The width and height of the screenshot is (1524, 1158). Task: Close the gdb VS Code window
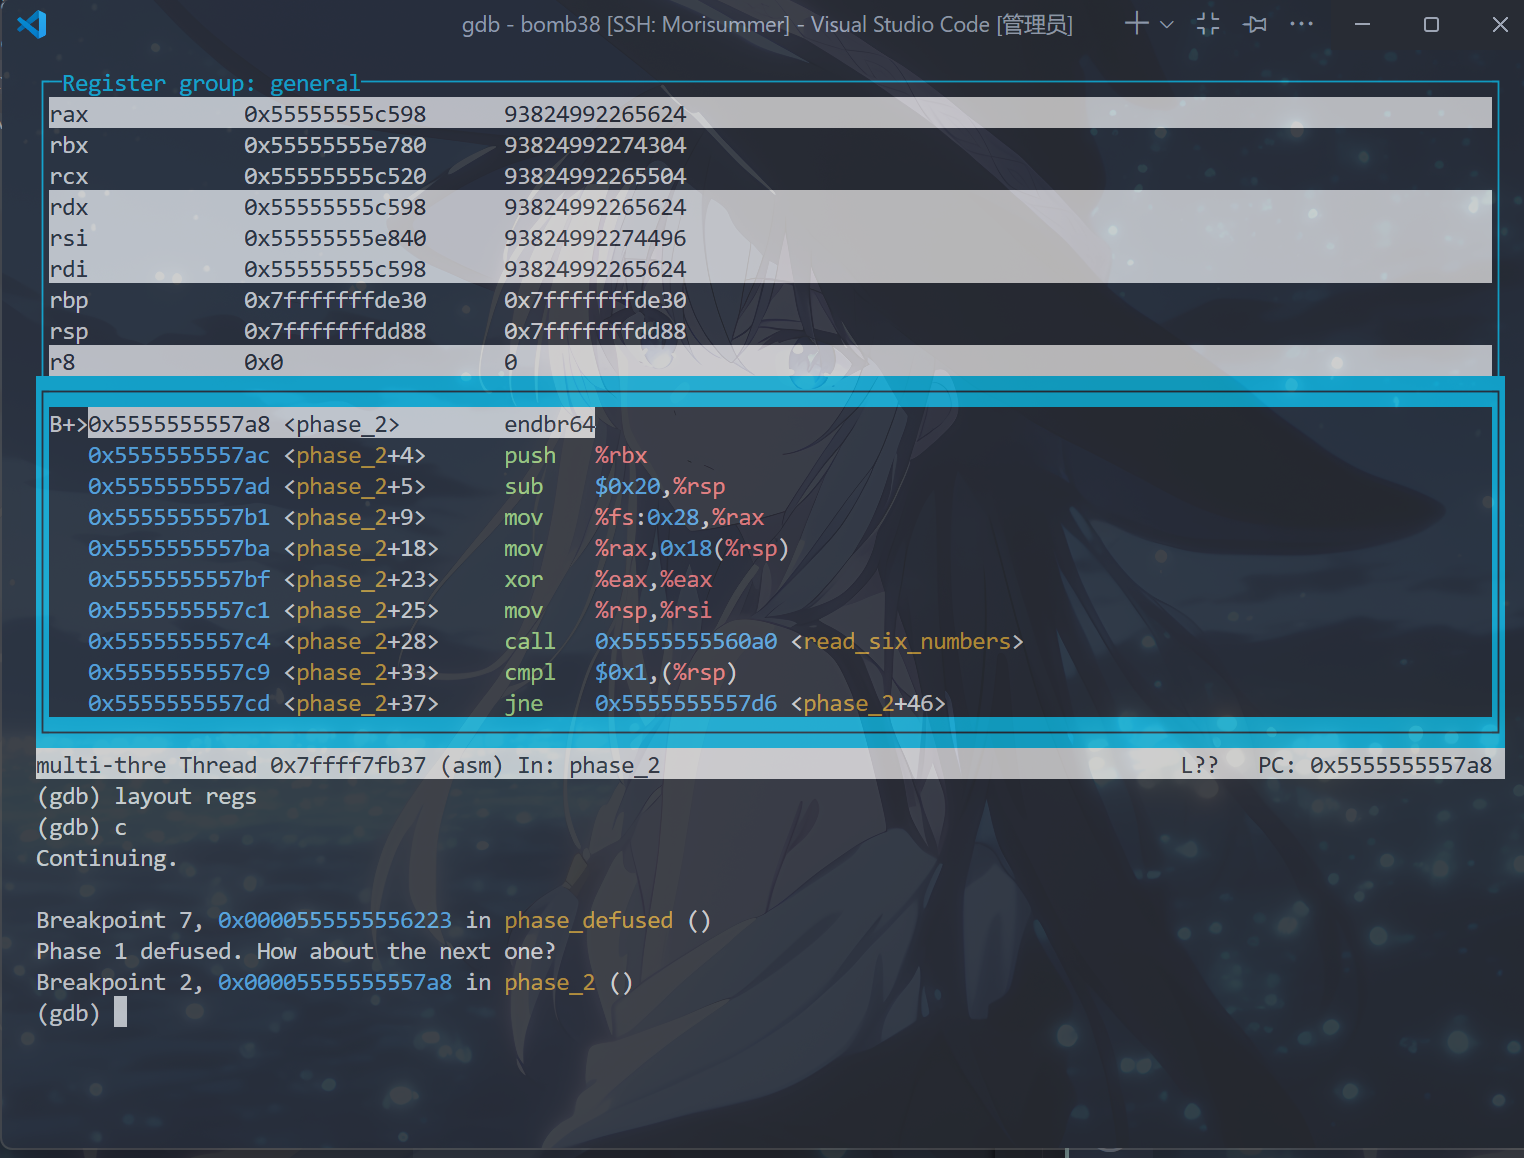pos(1499,24)
